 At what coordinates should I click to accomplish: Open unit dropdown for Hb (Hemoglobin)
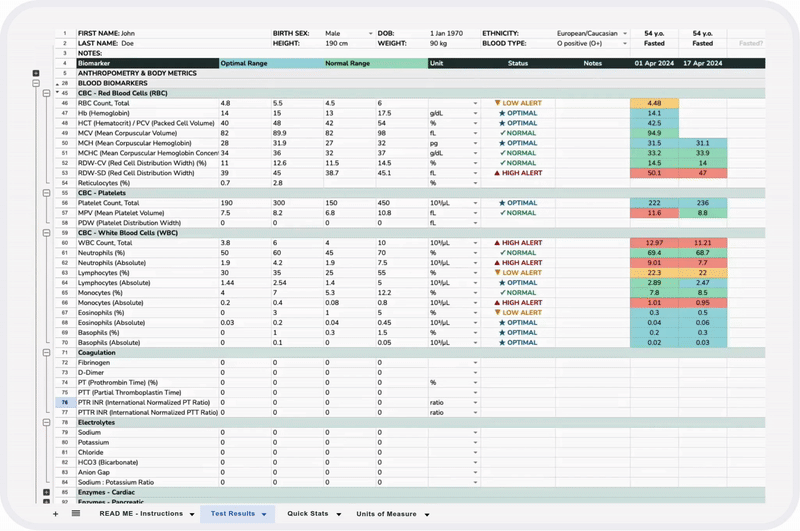click(475, 113)
